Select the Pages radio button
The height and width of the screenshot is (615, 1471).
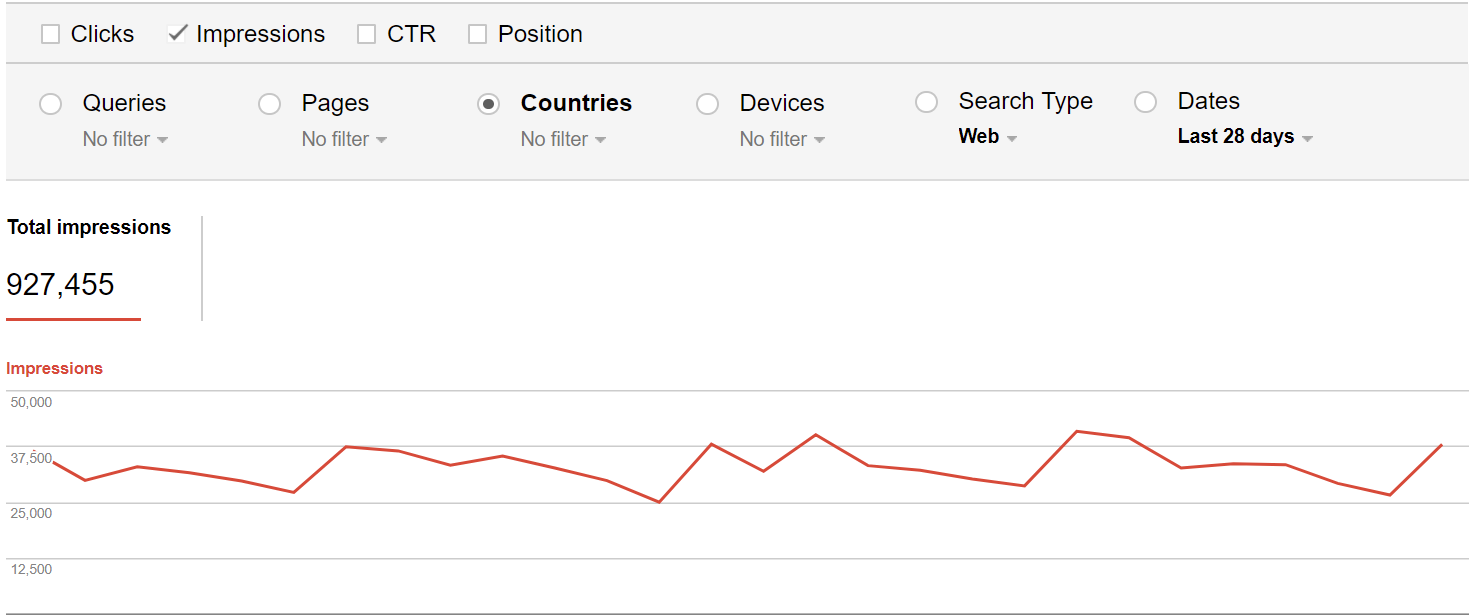(x=269, y=104)
